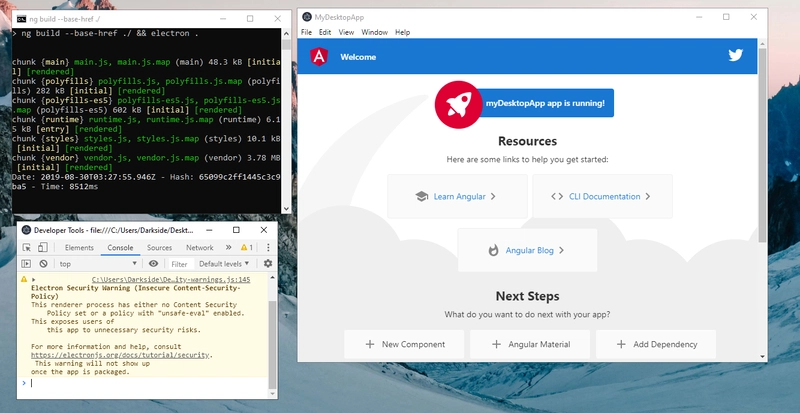Click the command prompt window icon
Viewport: 800px width, 413px height.
pyautogui.click(x=21, y=19)
